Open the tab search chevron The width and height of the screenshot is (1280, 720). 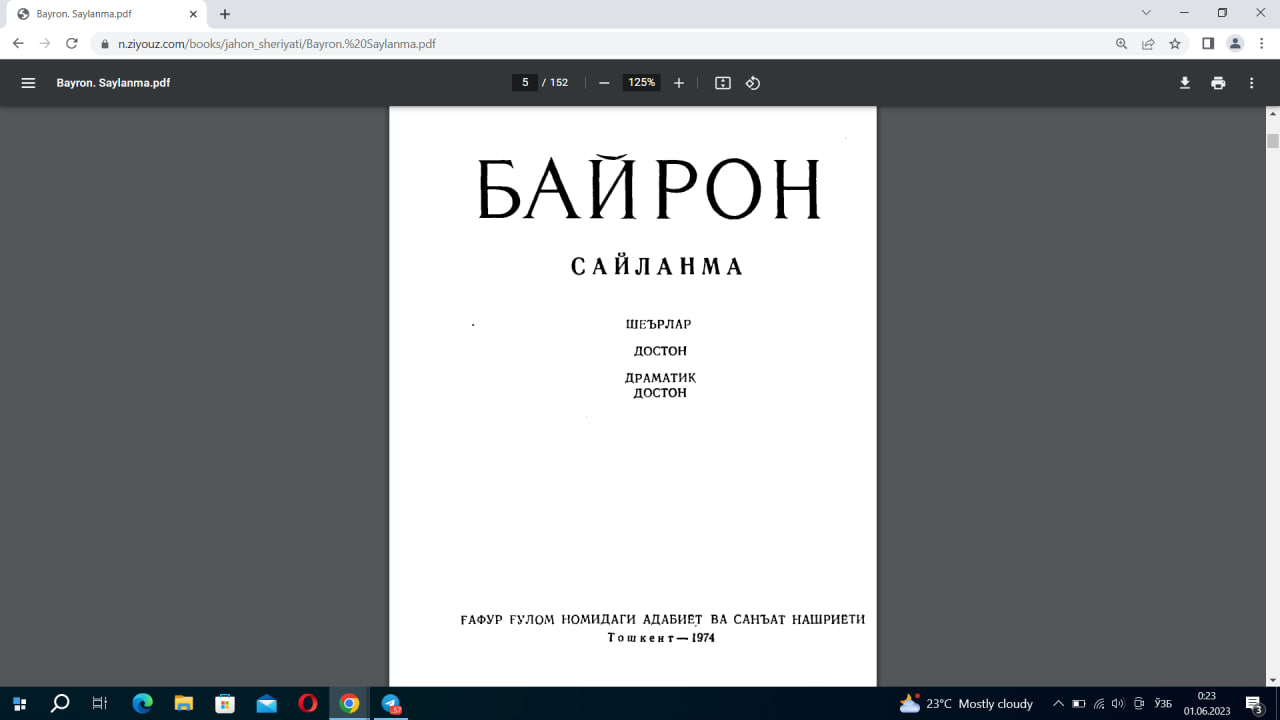pos(1146,14)
